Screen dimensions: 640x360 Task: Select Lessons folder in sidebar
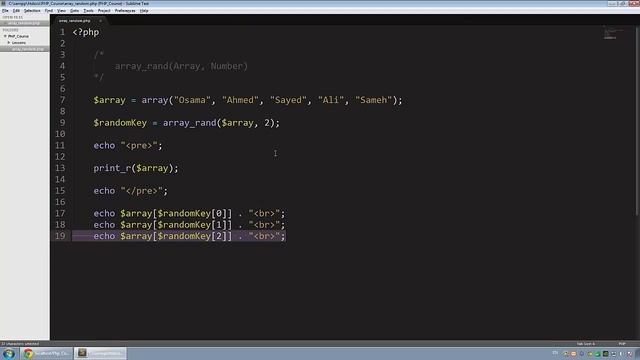(x=19, y=42)
